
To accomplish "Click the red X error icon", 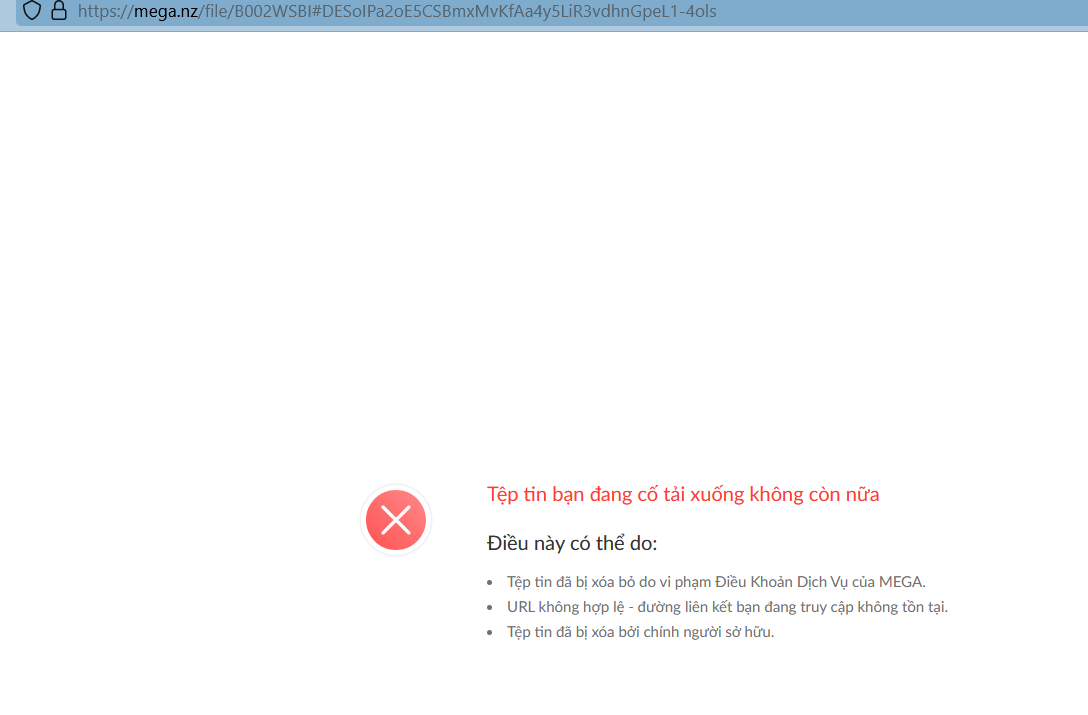I will click(396, 520).
